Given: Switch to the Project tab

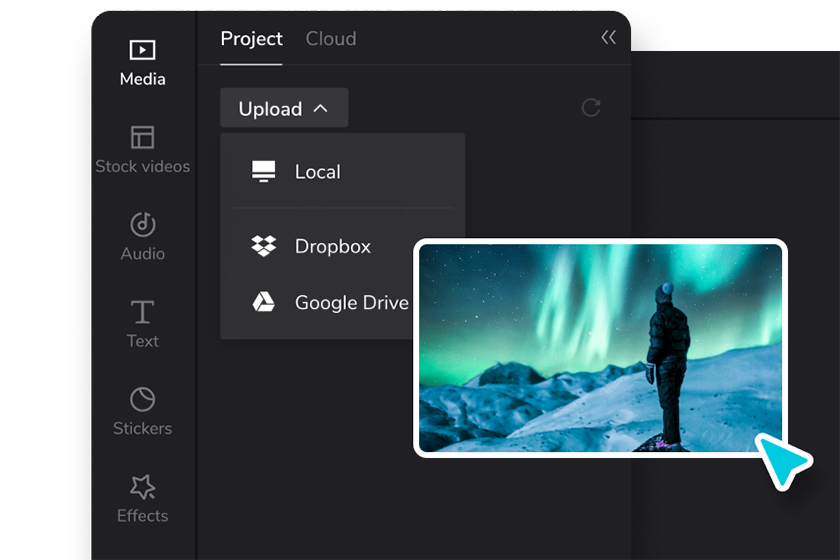Looking at the screenshot, I should tap(251, 39).
